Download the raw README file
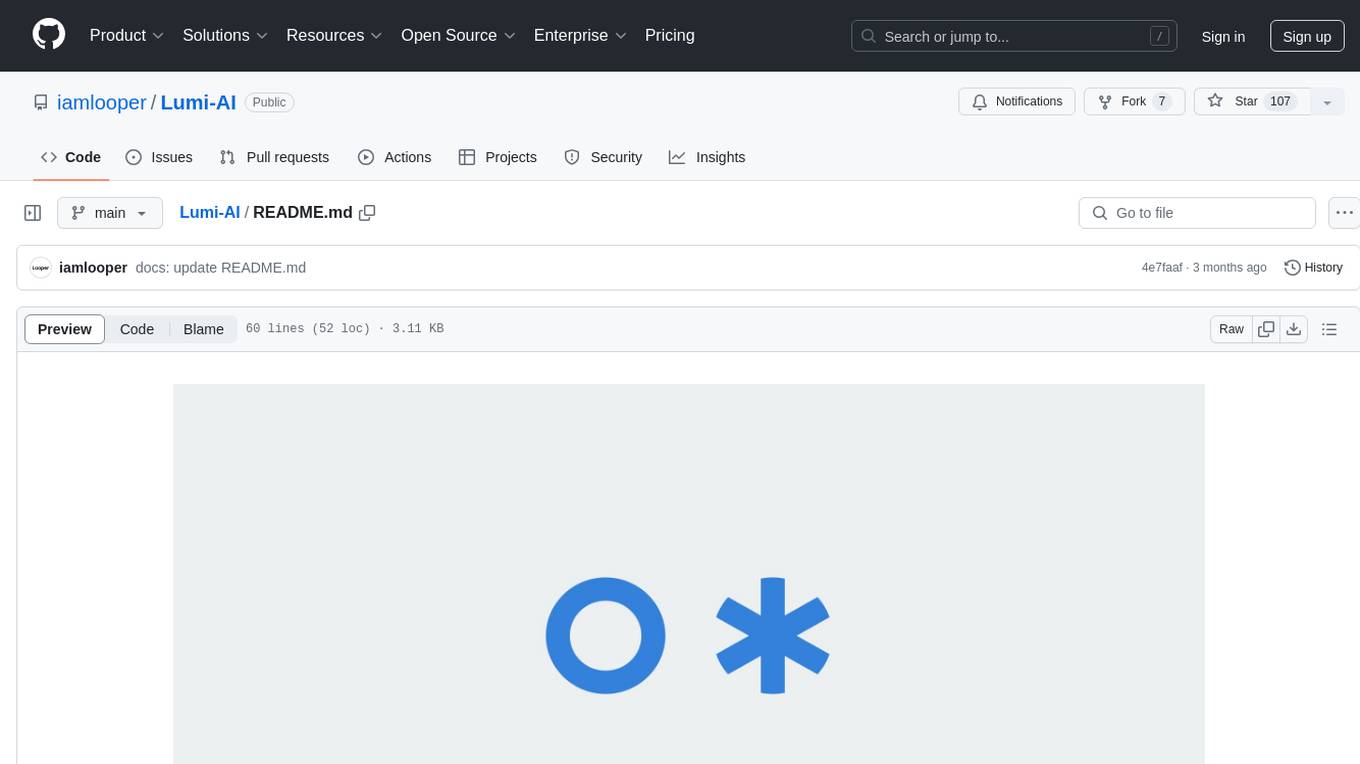Screen dimensions: 1360x764 point(1294,329)
